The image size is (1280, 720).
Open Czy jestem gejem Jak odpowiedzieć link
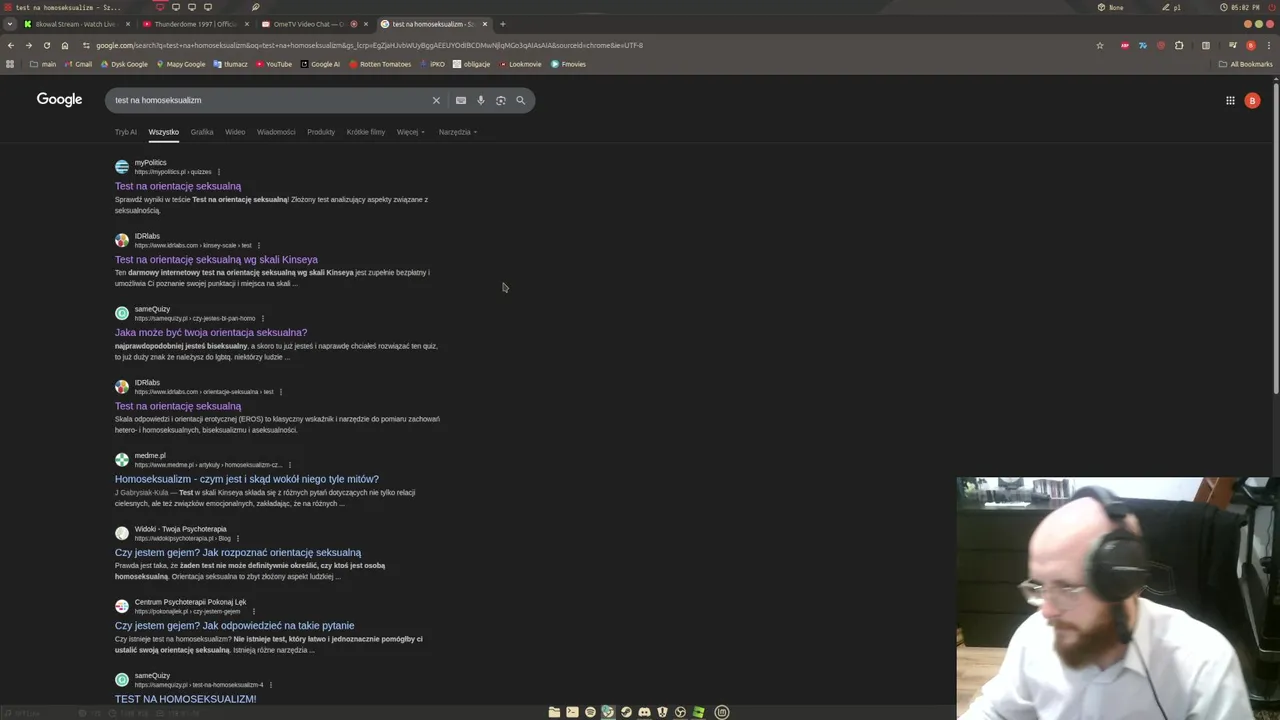[x=234, y=625]
